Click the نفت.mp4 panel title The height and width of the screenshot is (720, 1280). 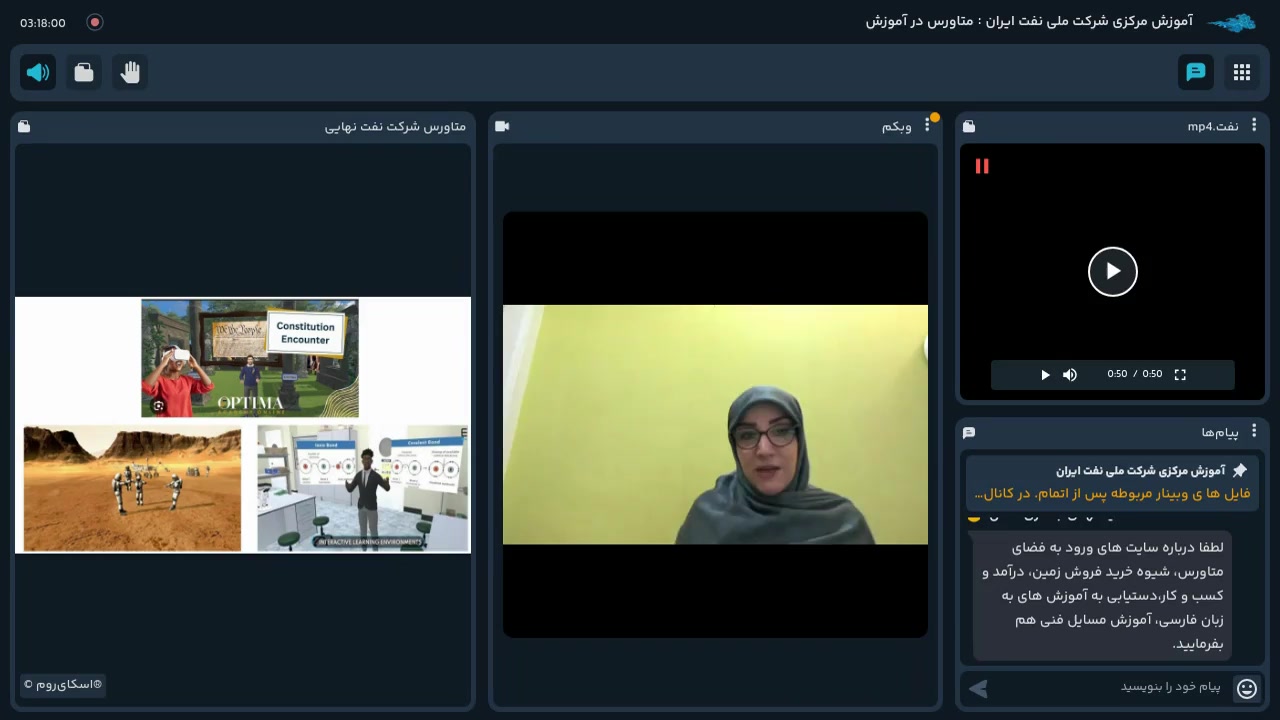[1213, 126]
